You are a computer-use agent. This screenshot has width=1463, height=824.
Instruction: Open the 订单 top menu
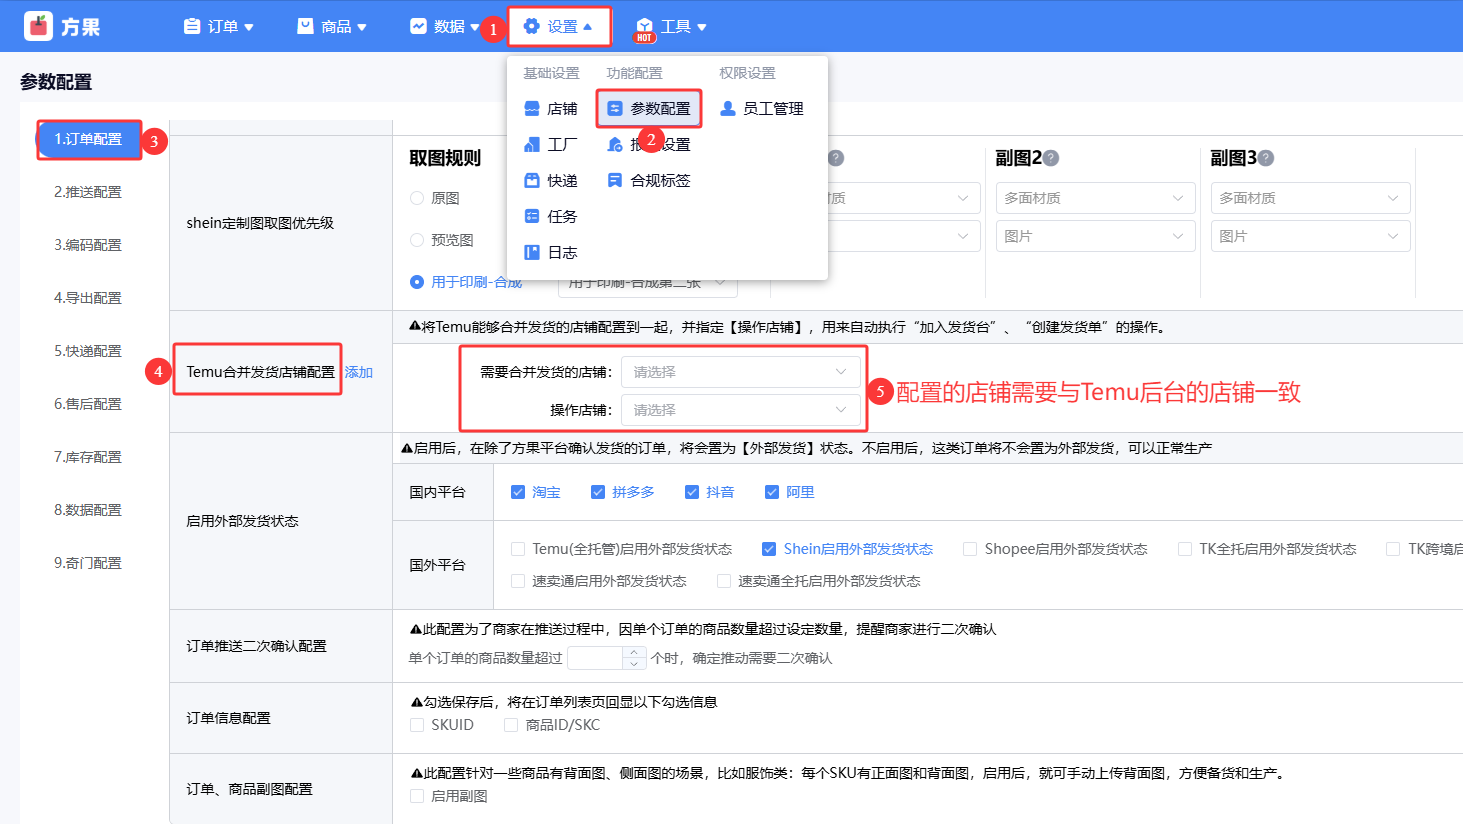pyautogui.click(x=219, y=26)
